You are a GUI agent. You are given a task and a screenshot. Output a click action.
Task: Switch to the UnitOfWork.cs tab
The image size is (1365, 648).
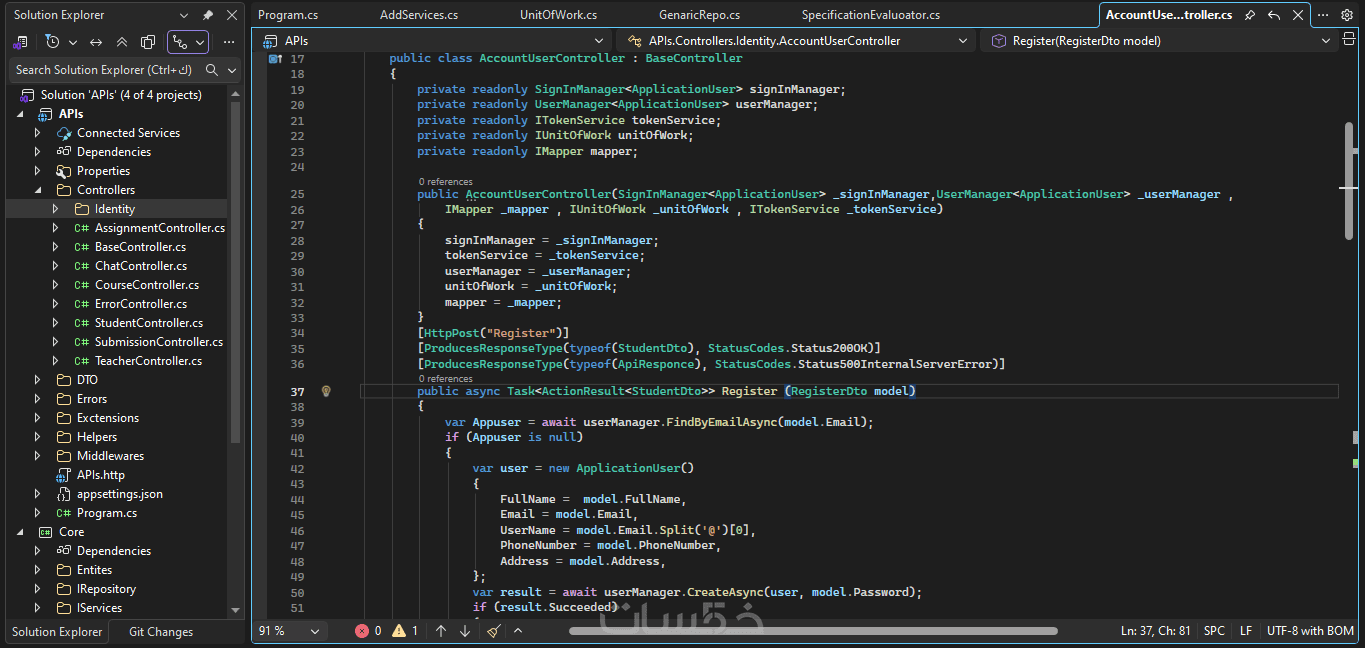point(558,15)
